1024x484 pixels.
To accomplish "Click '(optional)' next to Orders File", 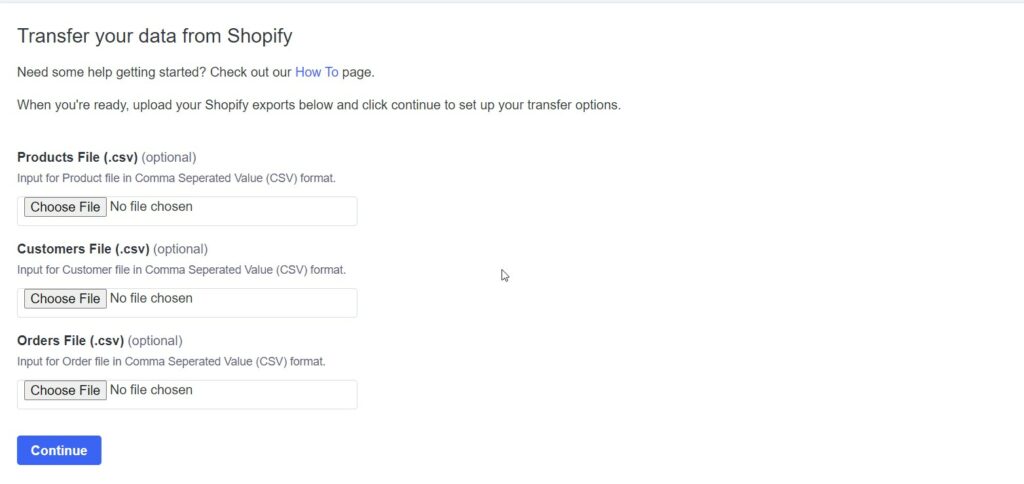I will coord(155,340).
